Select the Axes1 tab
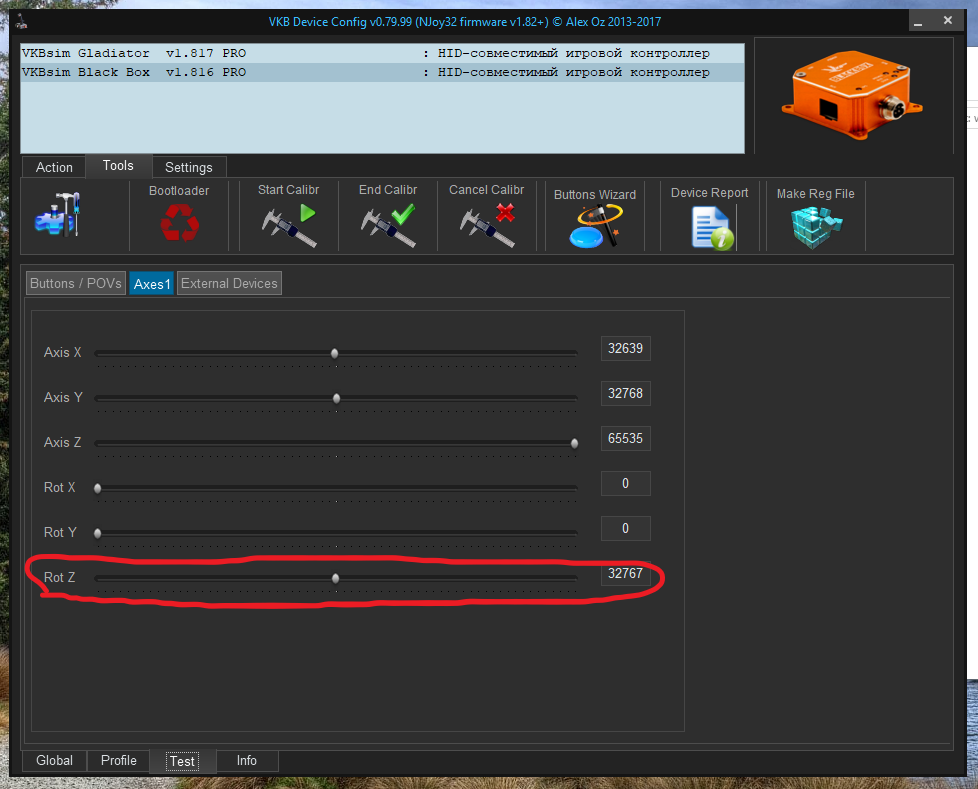This screenshot has width=978, height=789. (x=152, y=284)
